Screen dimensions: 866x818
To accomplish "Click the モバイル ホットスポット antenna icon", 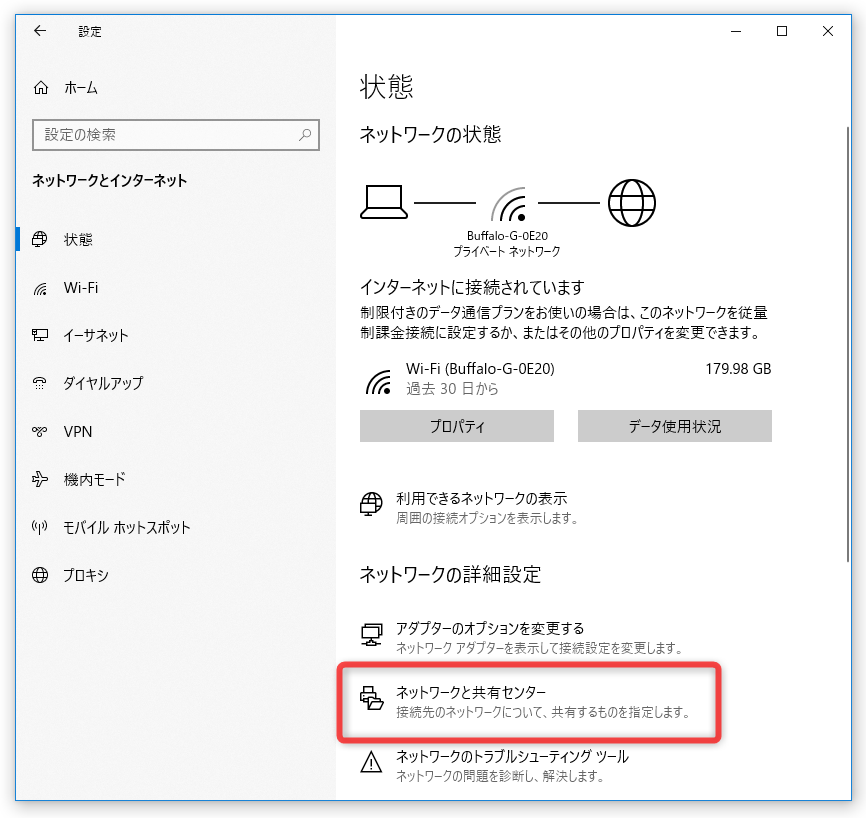I will pos(39,527).
